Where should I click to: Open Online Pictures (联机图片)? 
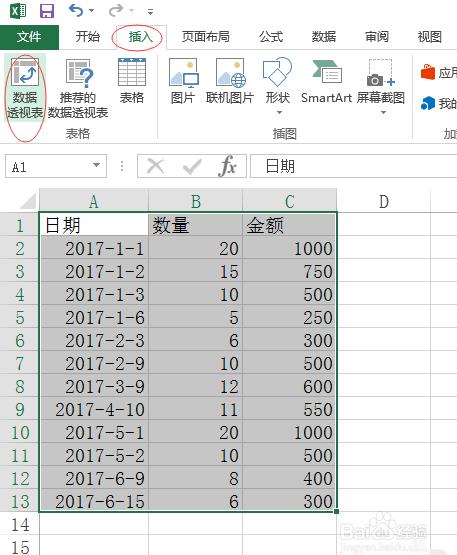tap(230, 81)
